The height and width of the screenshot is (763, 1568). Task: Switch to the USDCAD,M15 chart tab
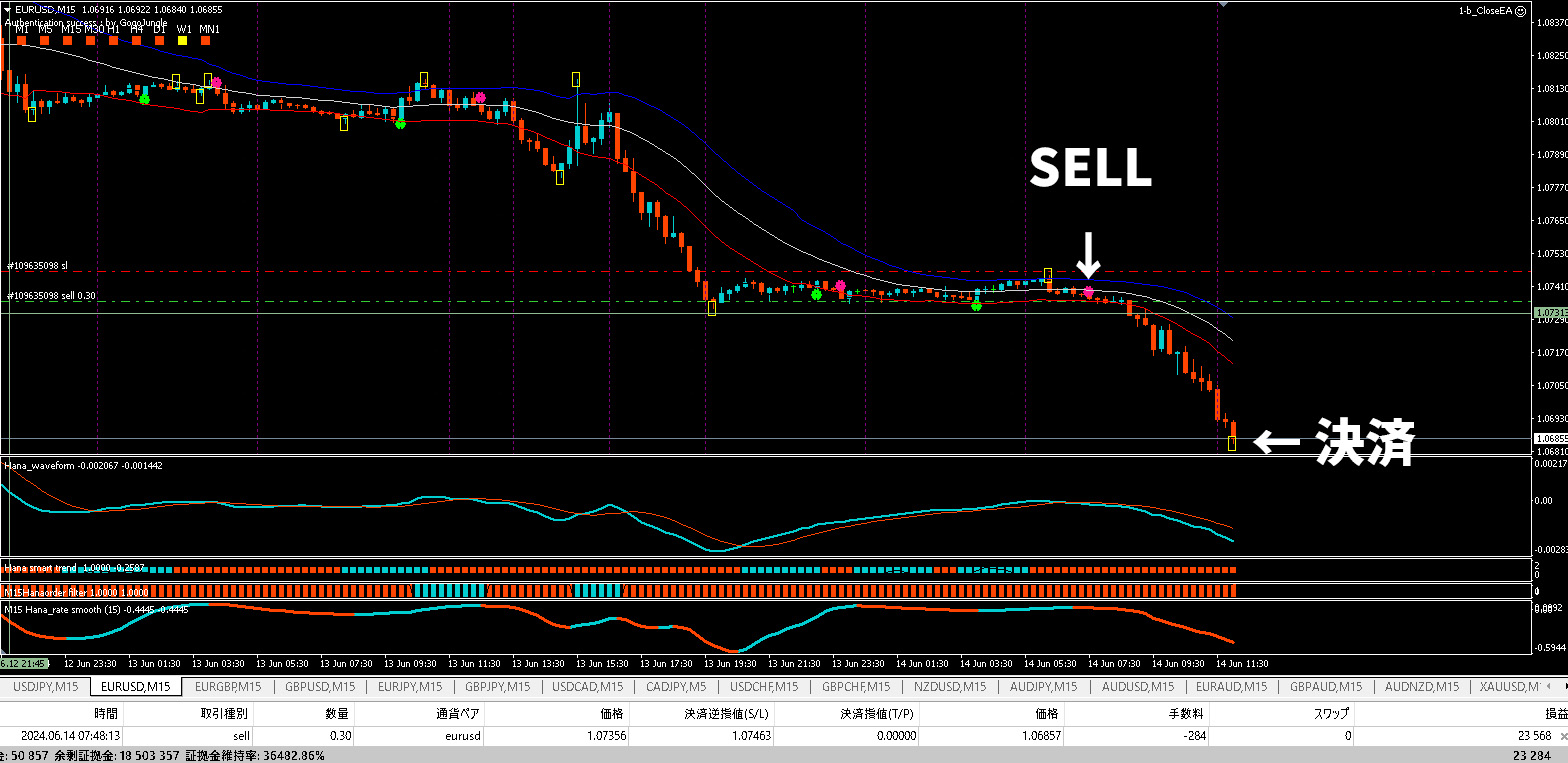pos(587,686)
